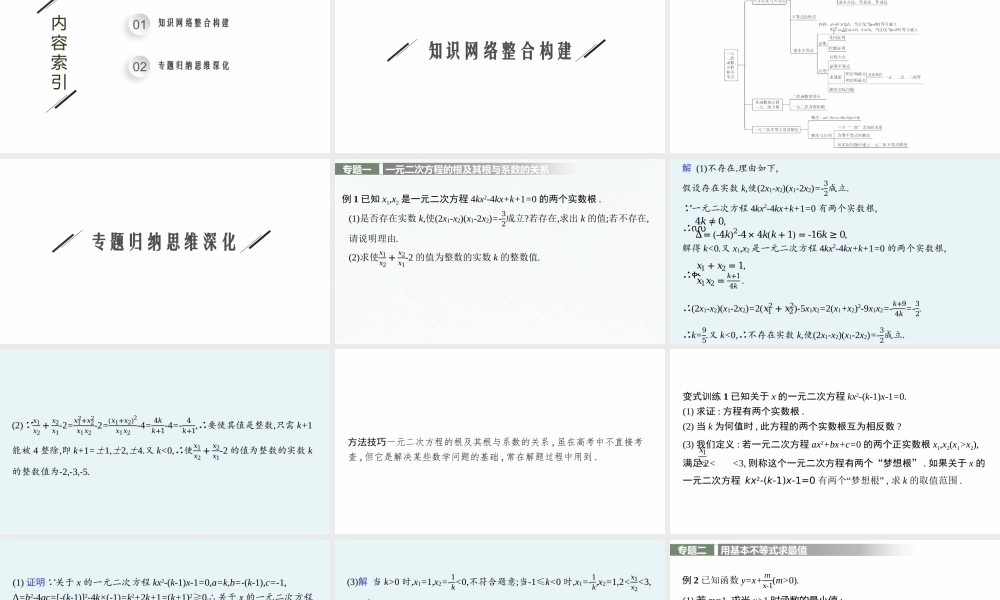
Task: Click the 方法技巧 bold label
Action: tap(367, 442)
